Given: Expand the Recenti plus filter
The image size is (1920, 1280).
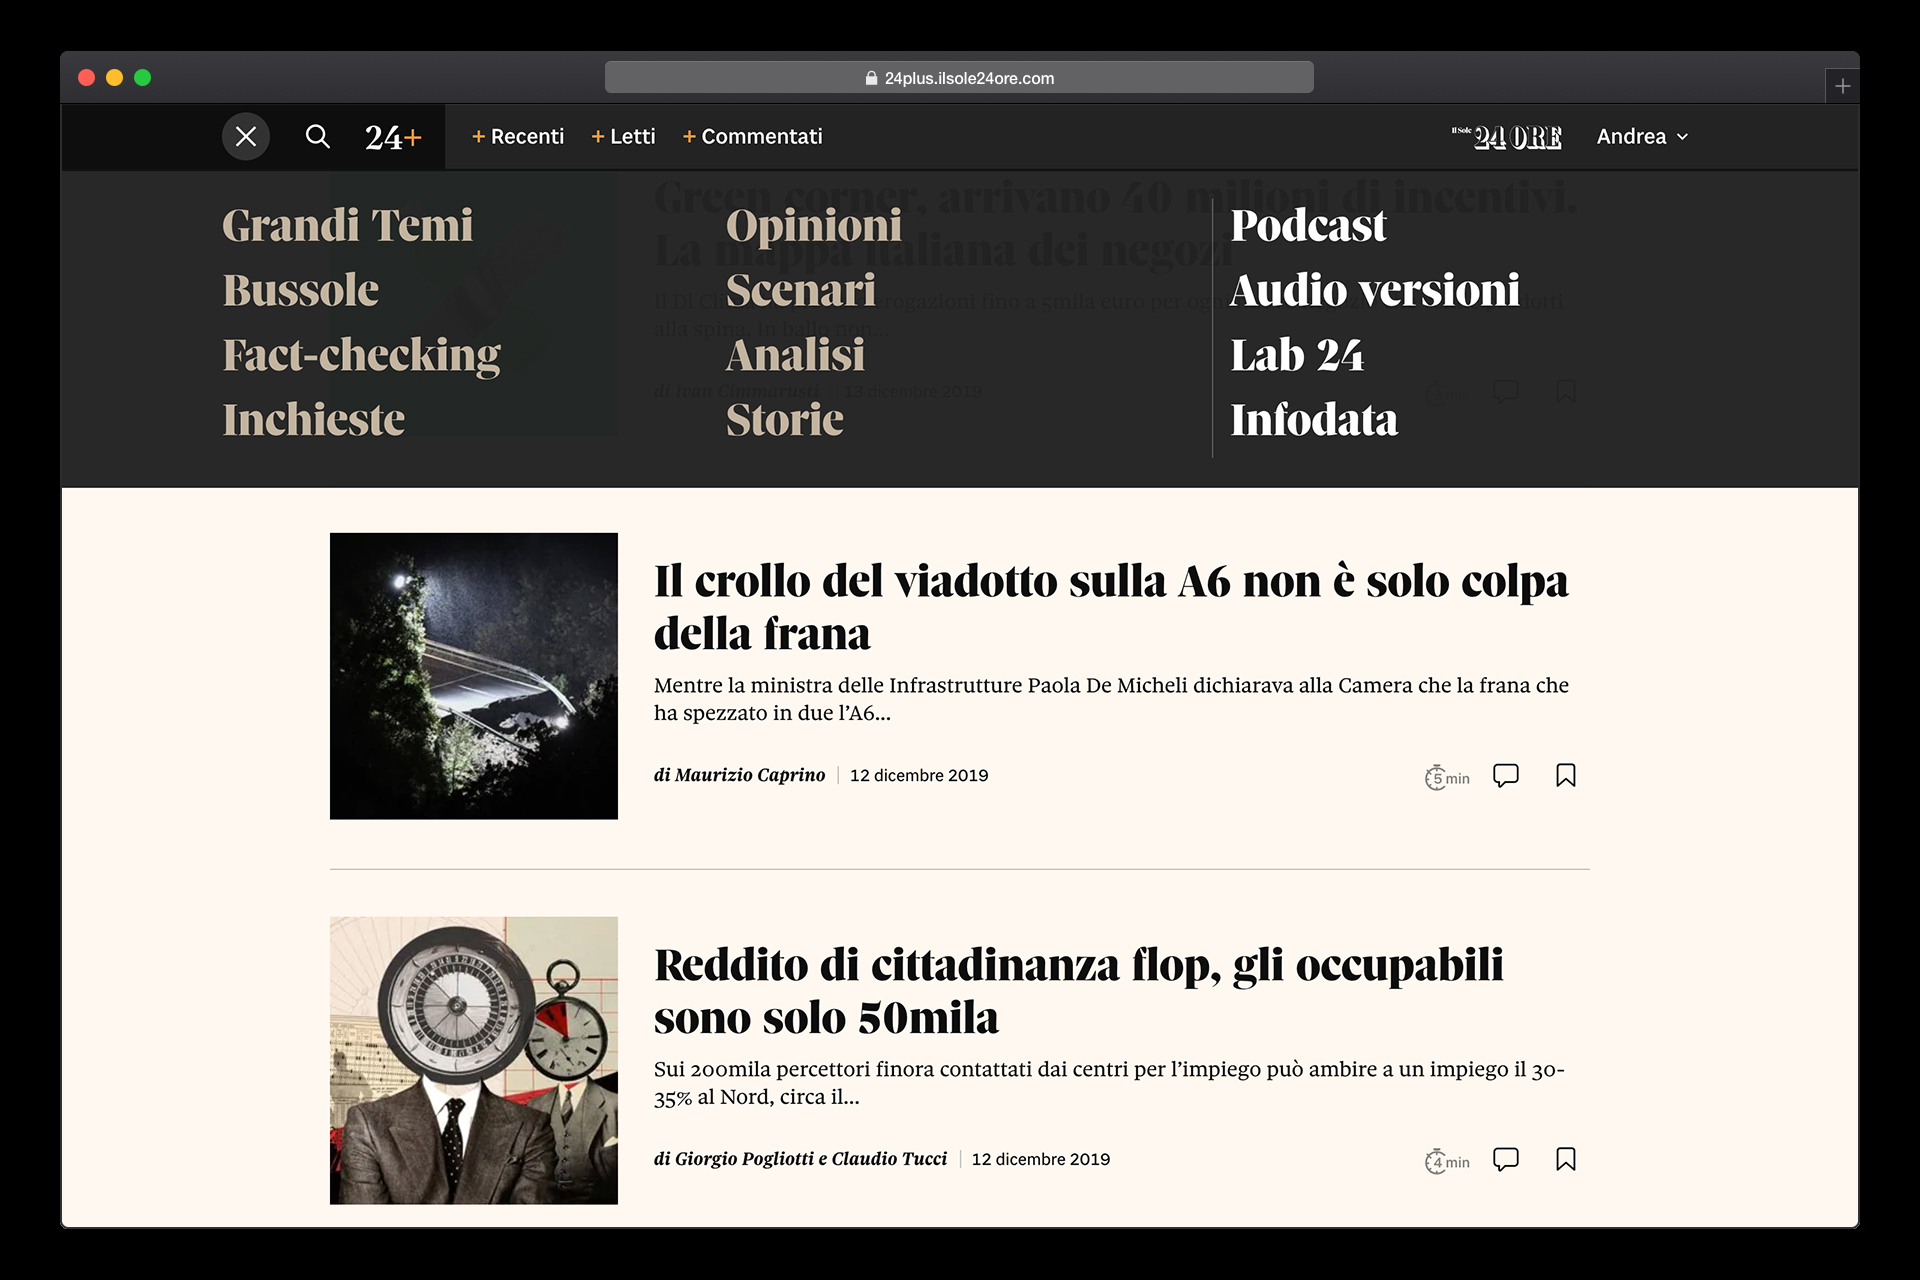Looking at the screenshot, I should click(x=518, y=137).
